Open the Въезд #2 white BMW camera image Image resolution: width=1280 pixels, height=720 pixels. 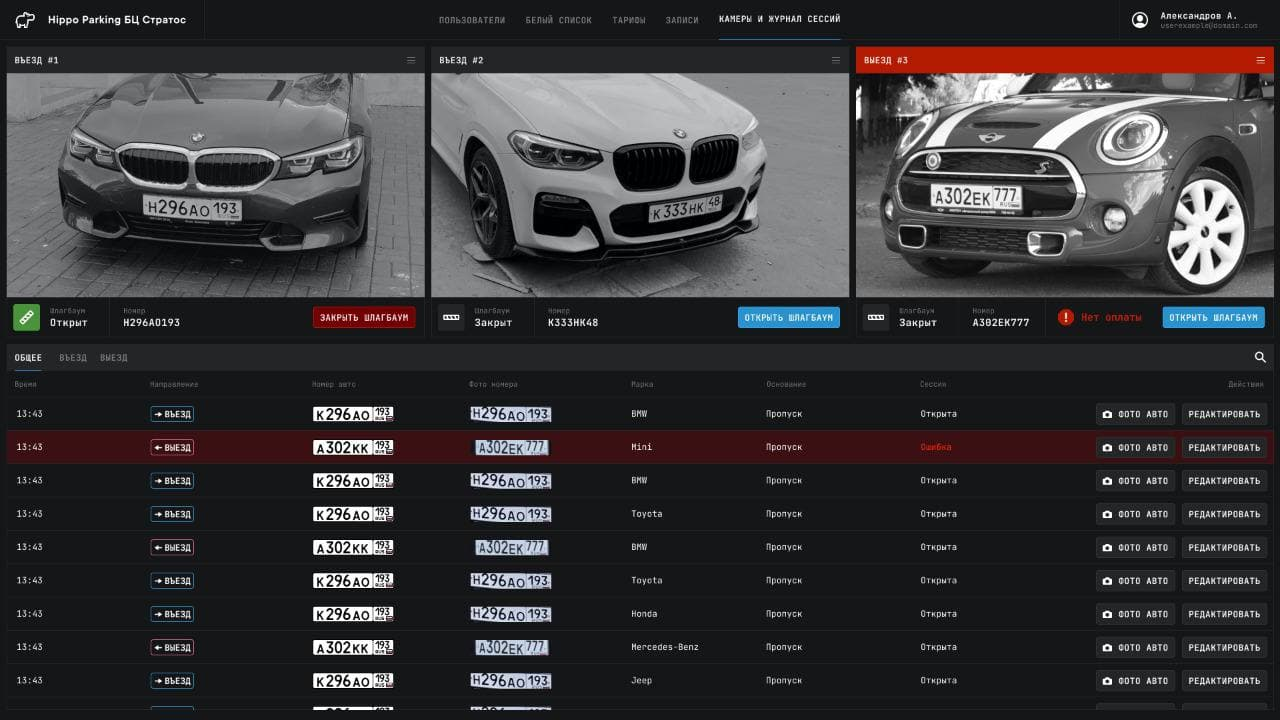pos(640,185)
